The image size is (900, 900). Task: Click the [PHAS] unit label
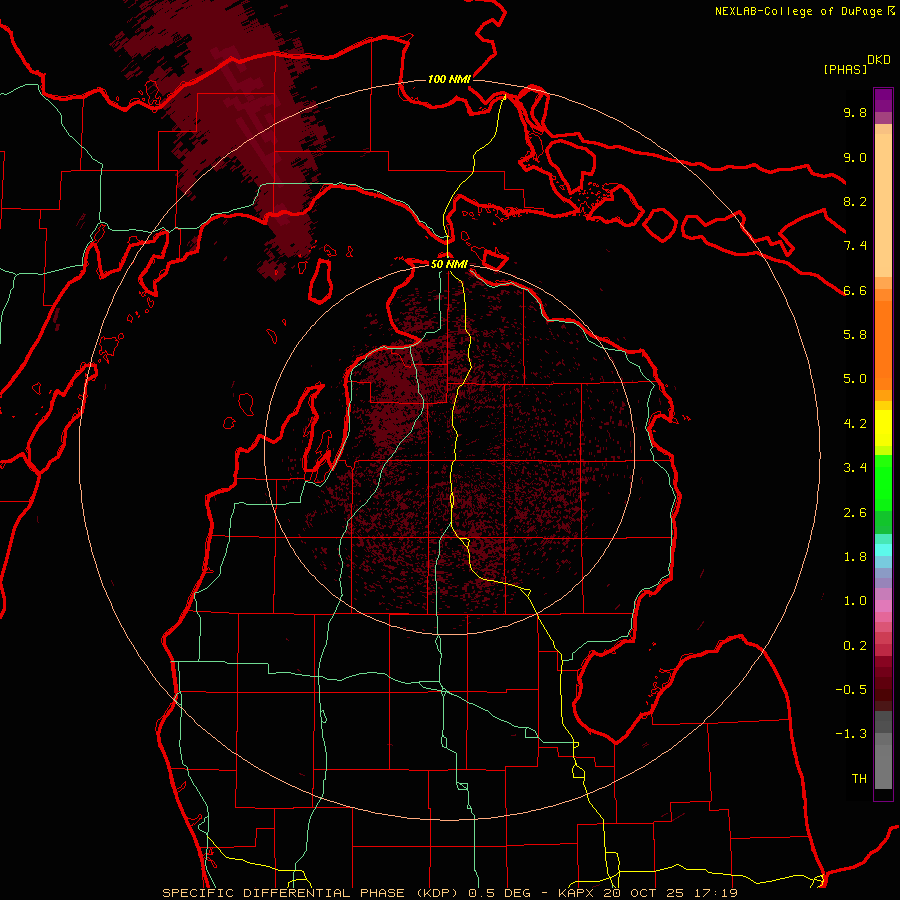tap(845, 69)
